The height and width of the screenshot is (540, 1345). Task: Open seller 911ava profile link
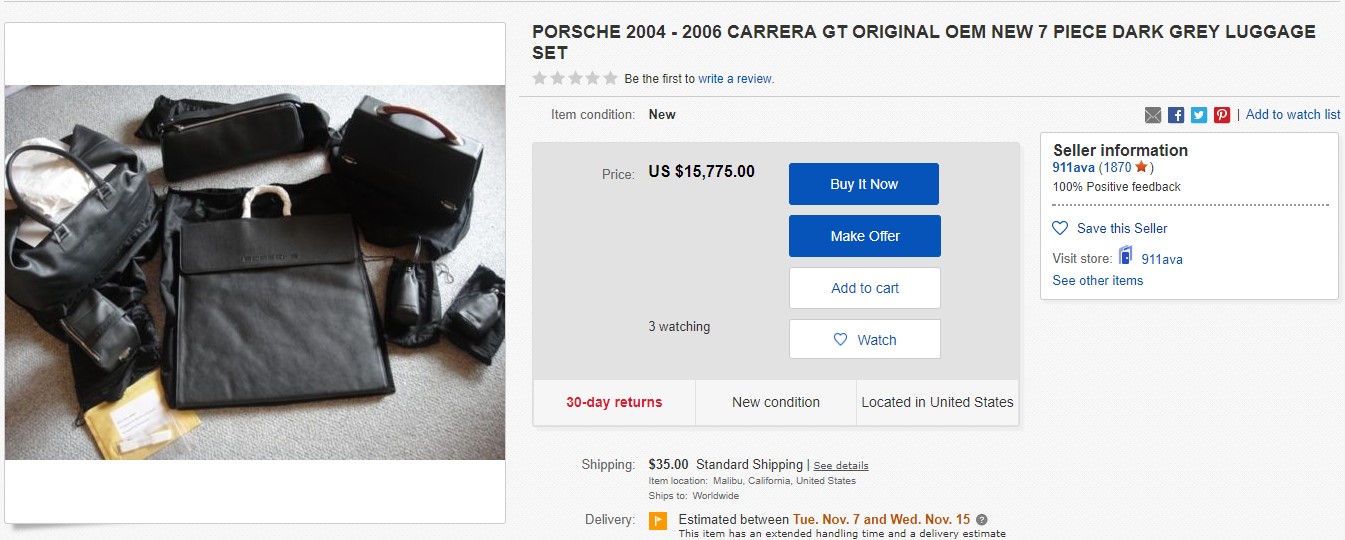[x=1073, y=168]
